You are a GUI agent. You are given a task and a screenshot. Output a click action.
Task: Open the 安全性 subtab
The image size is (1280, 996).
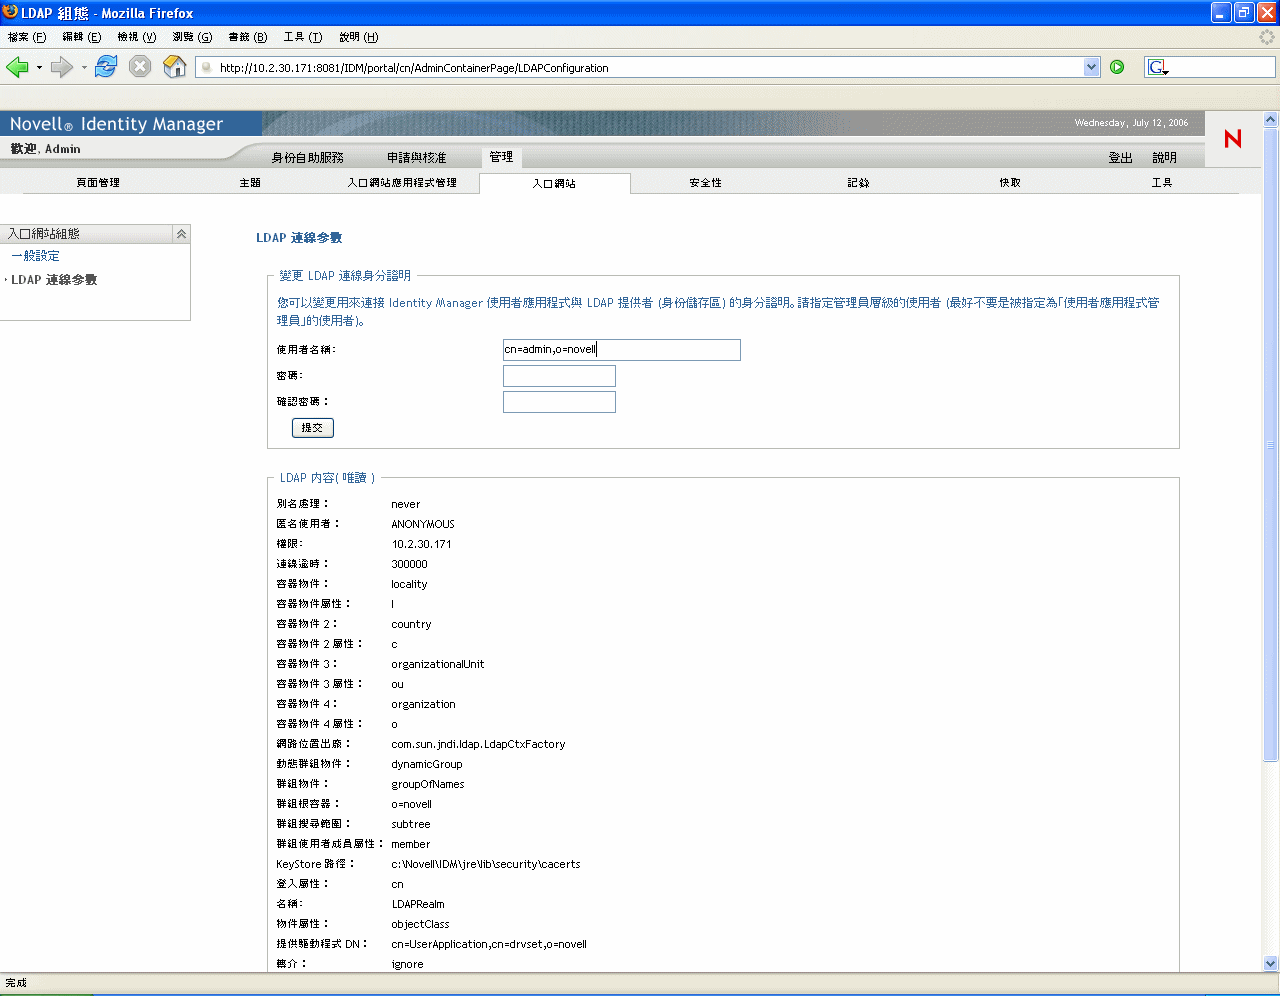pyautogui.click(x=706, y=183)
